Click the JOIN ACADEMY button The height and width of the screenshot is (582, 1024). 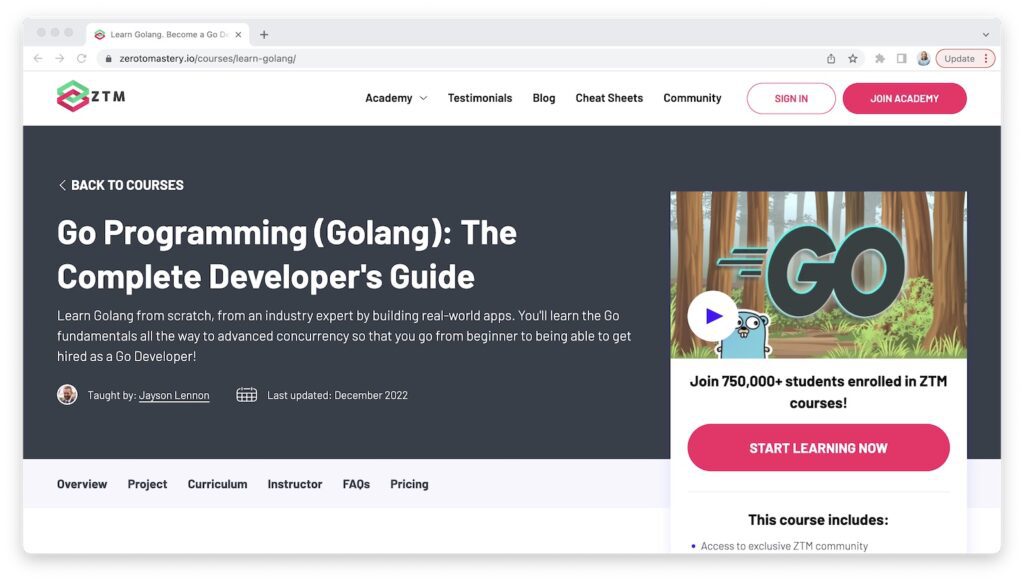click(x=904, y=99)
